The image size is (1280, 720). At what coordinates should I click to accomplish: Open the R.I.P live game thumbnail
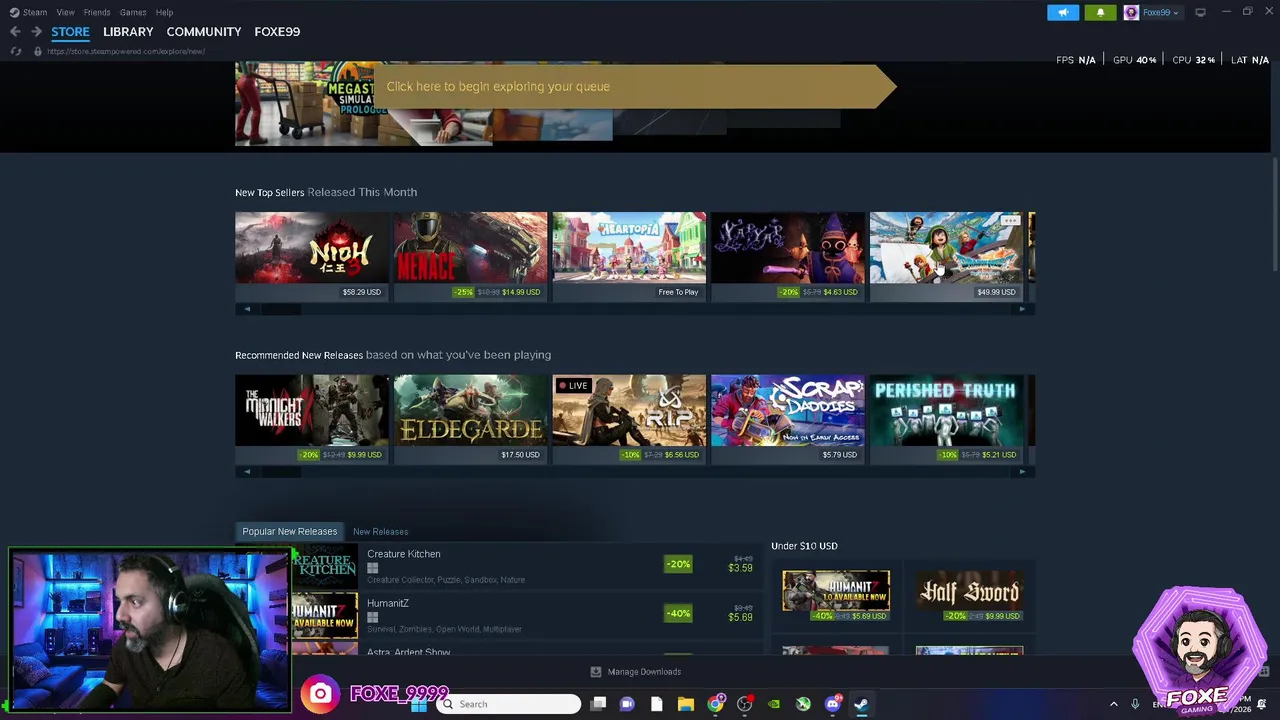pyautogui.click(x=629, y=410)
